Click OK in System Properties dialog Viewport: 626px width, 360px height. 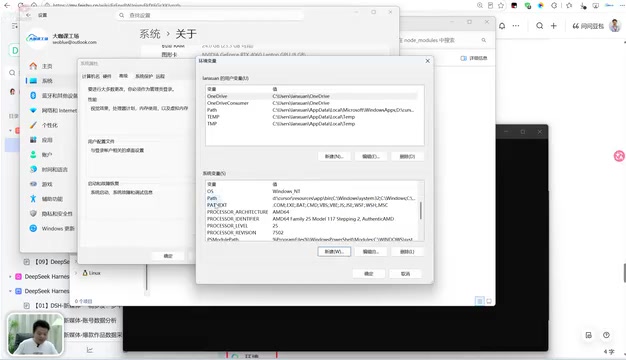point(168,256)
